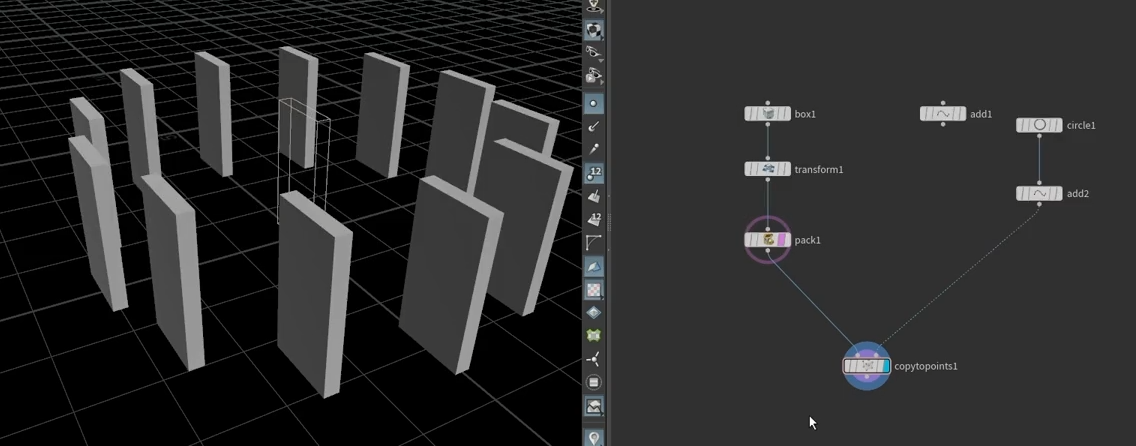Toggle display primitive numbers icon
The image size is (1136, 446).
(x=593, y=219)
